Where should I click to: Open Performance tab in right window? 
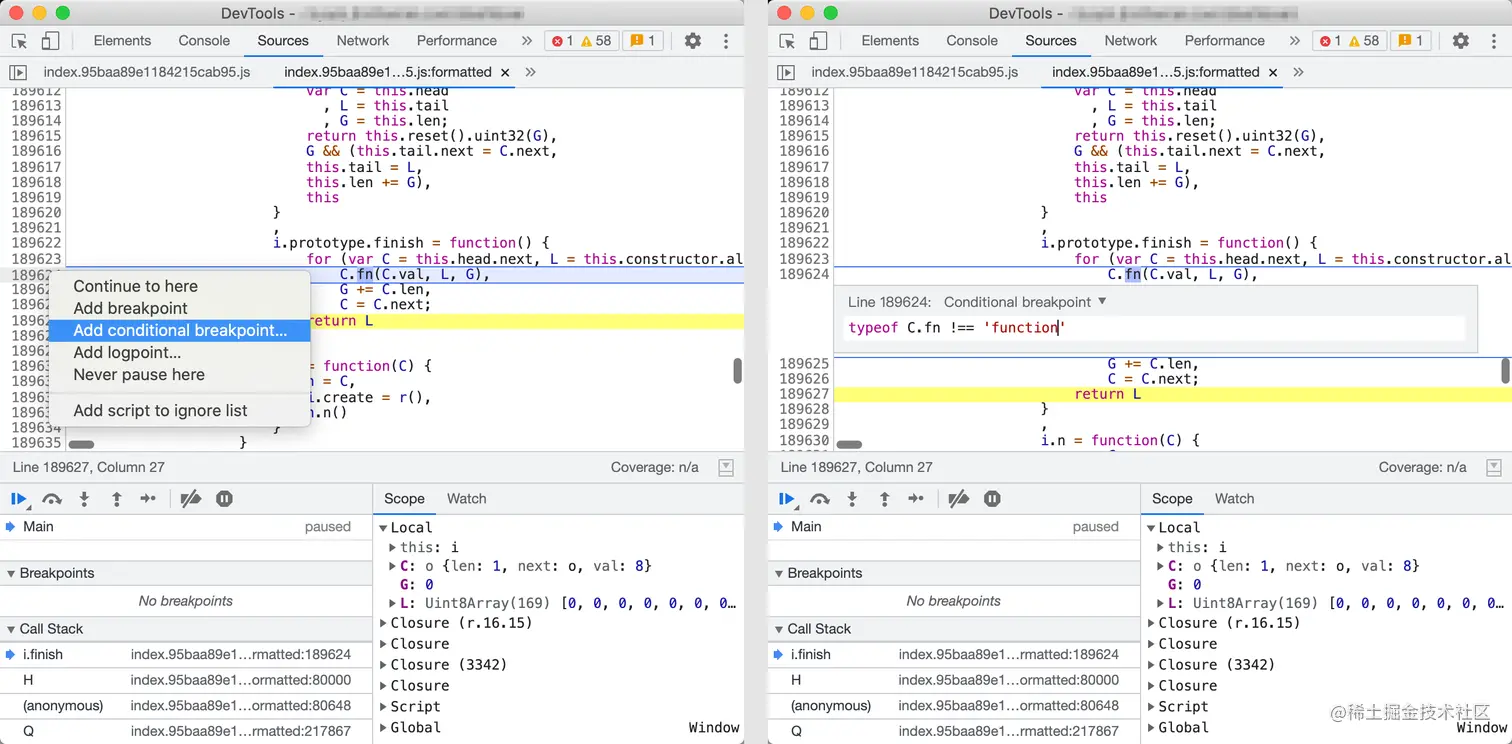click(x=1225, y=41)
